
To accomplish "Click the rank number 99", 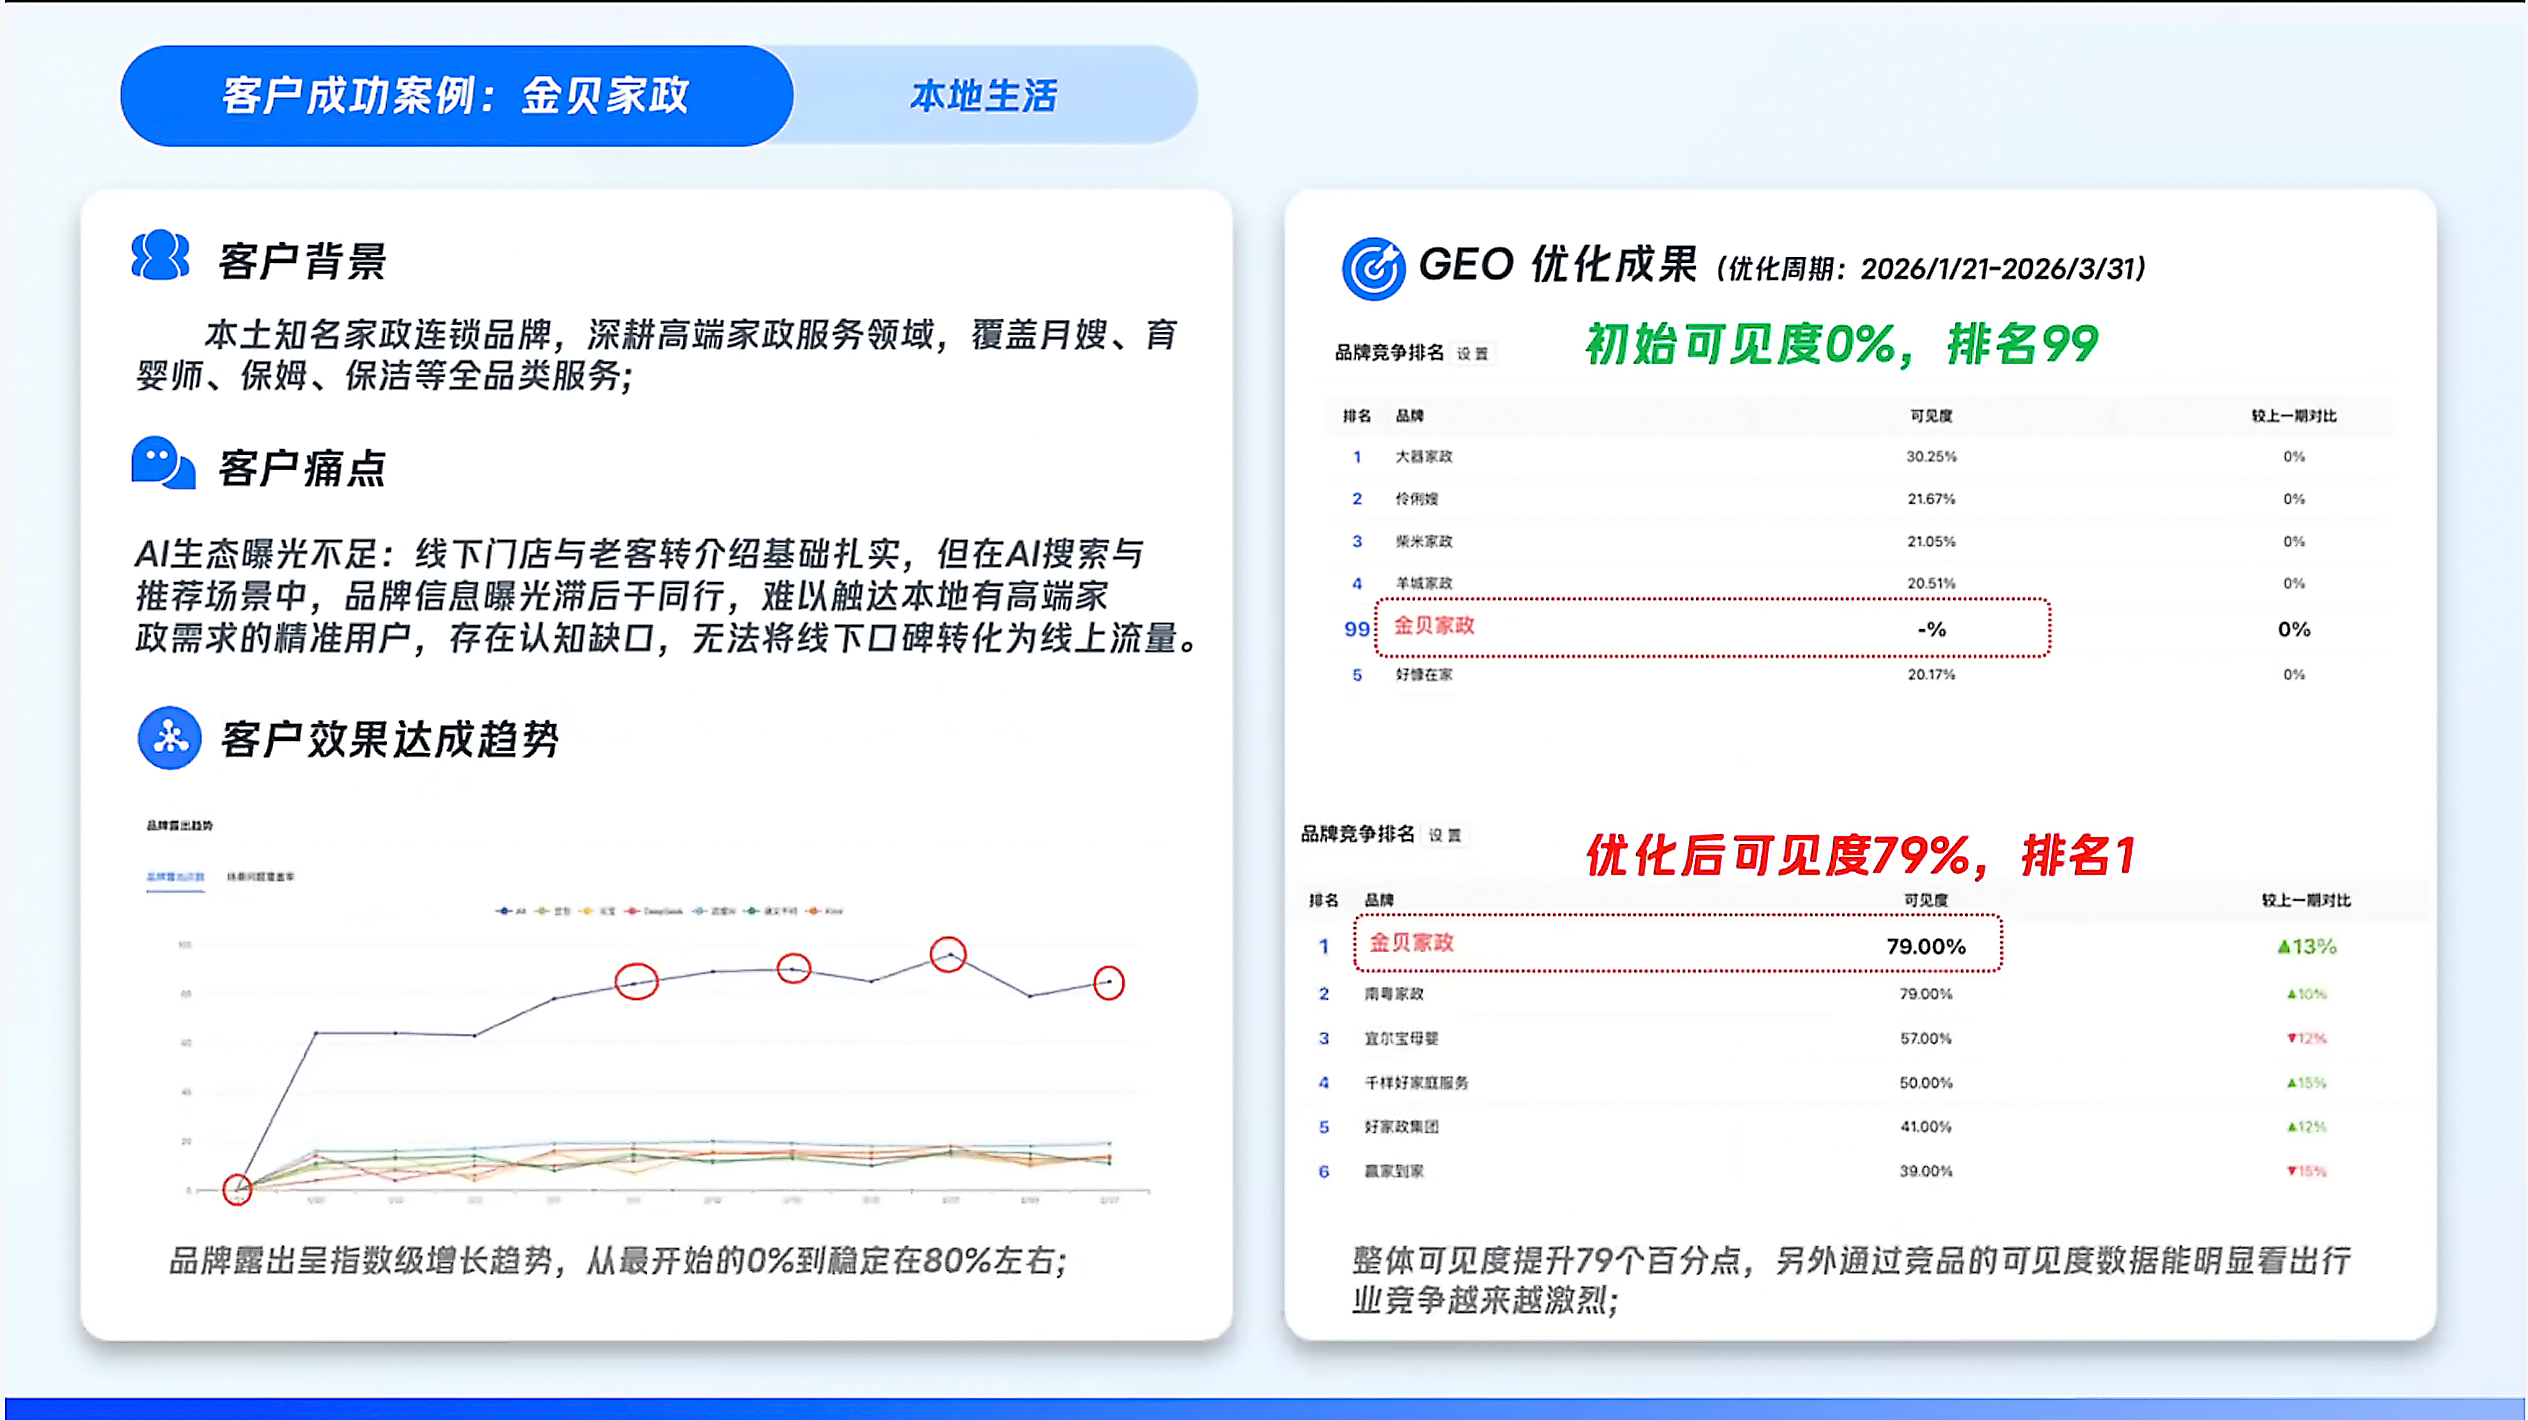I will (1356, 629).
